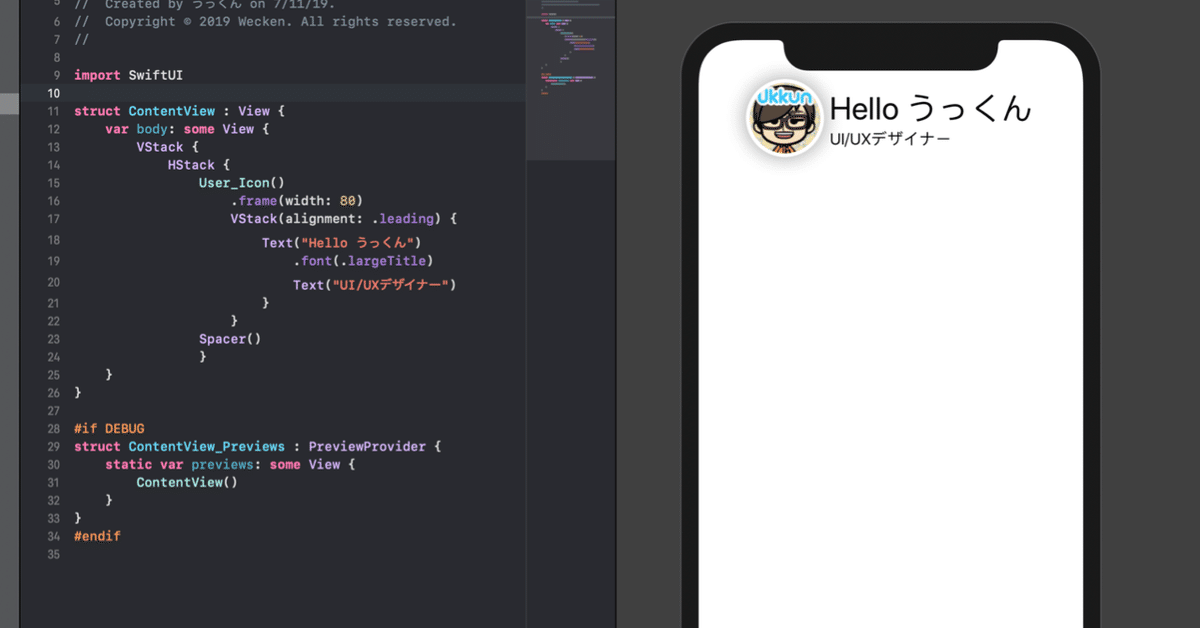Click 'struct ContentView_Previews : PreviewProvider' line

click(x=257, y=447)
